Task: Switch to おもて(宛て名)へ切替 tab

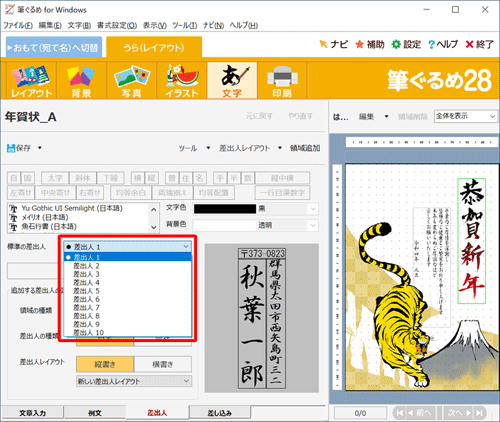Action: 54,47
